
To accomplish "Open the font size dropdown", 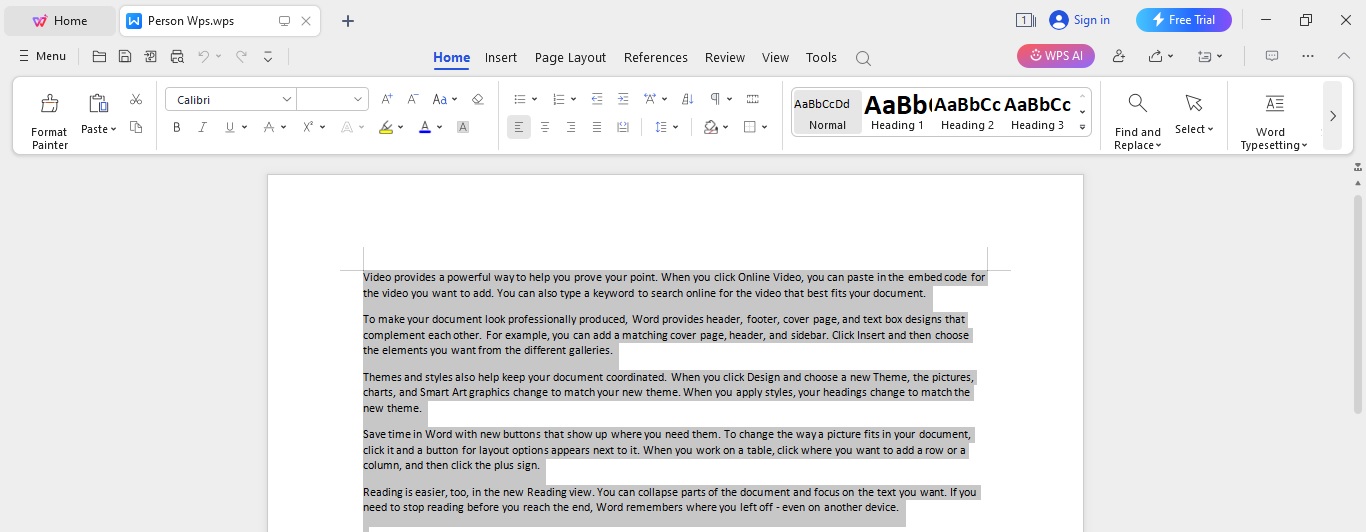I will 358,99.
